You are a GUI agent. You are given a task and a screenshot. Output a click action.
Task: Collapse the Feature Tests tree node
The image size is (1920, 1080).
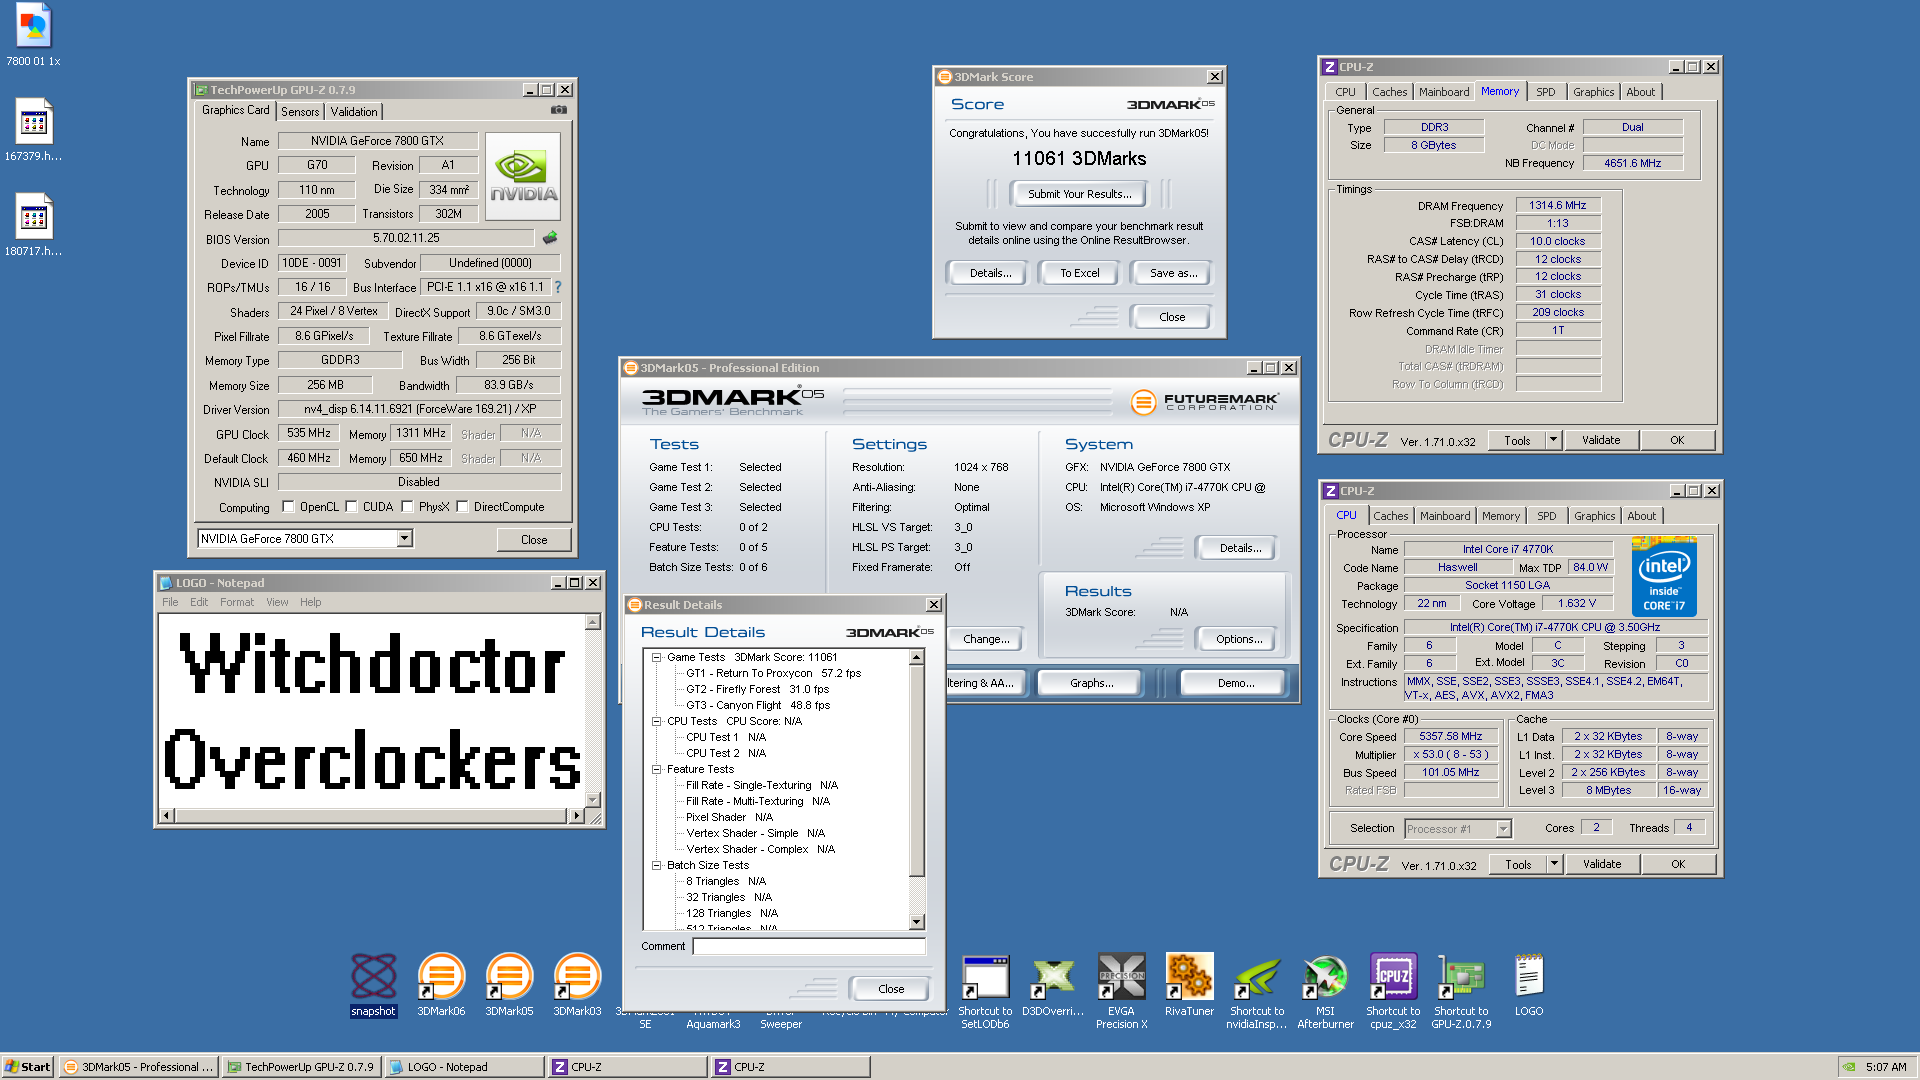(x=656, y=770)
